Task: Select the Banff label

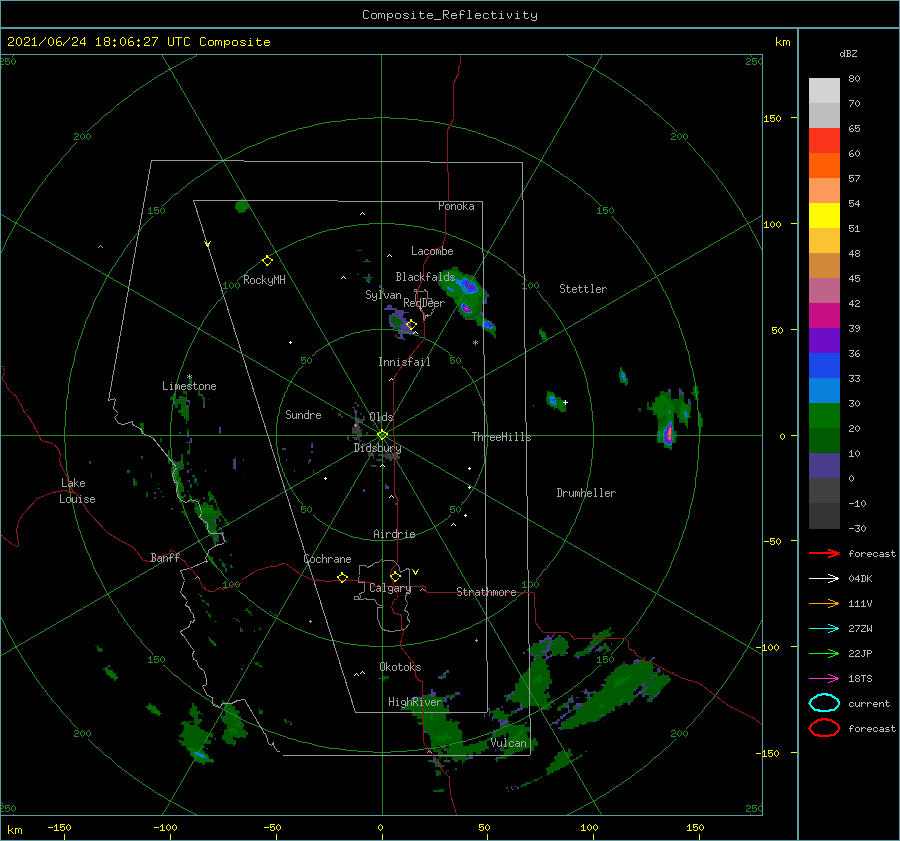Action: pyautogui.click(x=165, y=557)
